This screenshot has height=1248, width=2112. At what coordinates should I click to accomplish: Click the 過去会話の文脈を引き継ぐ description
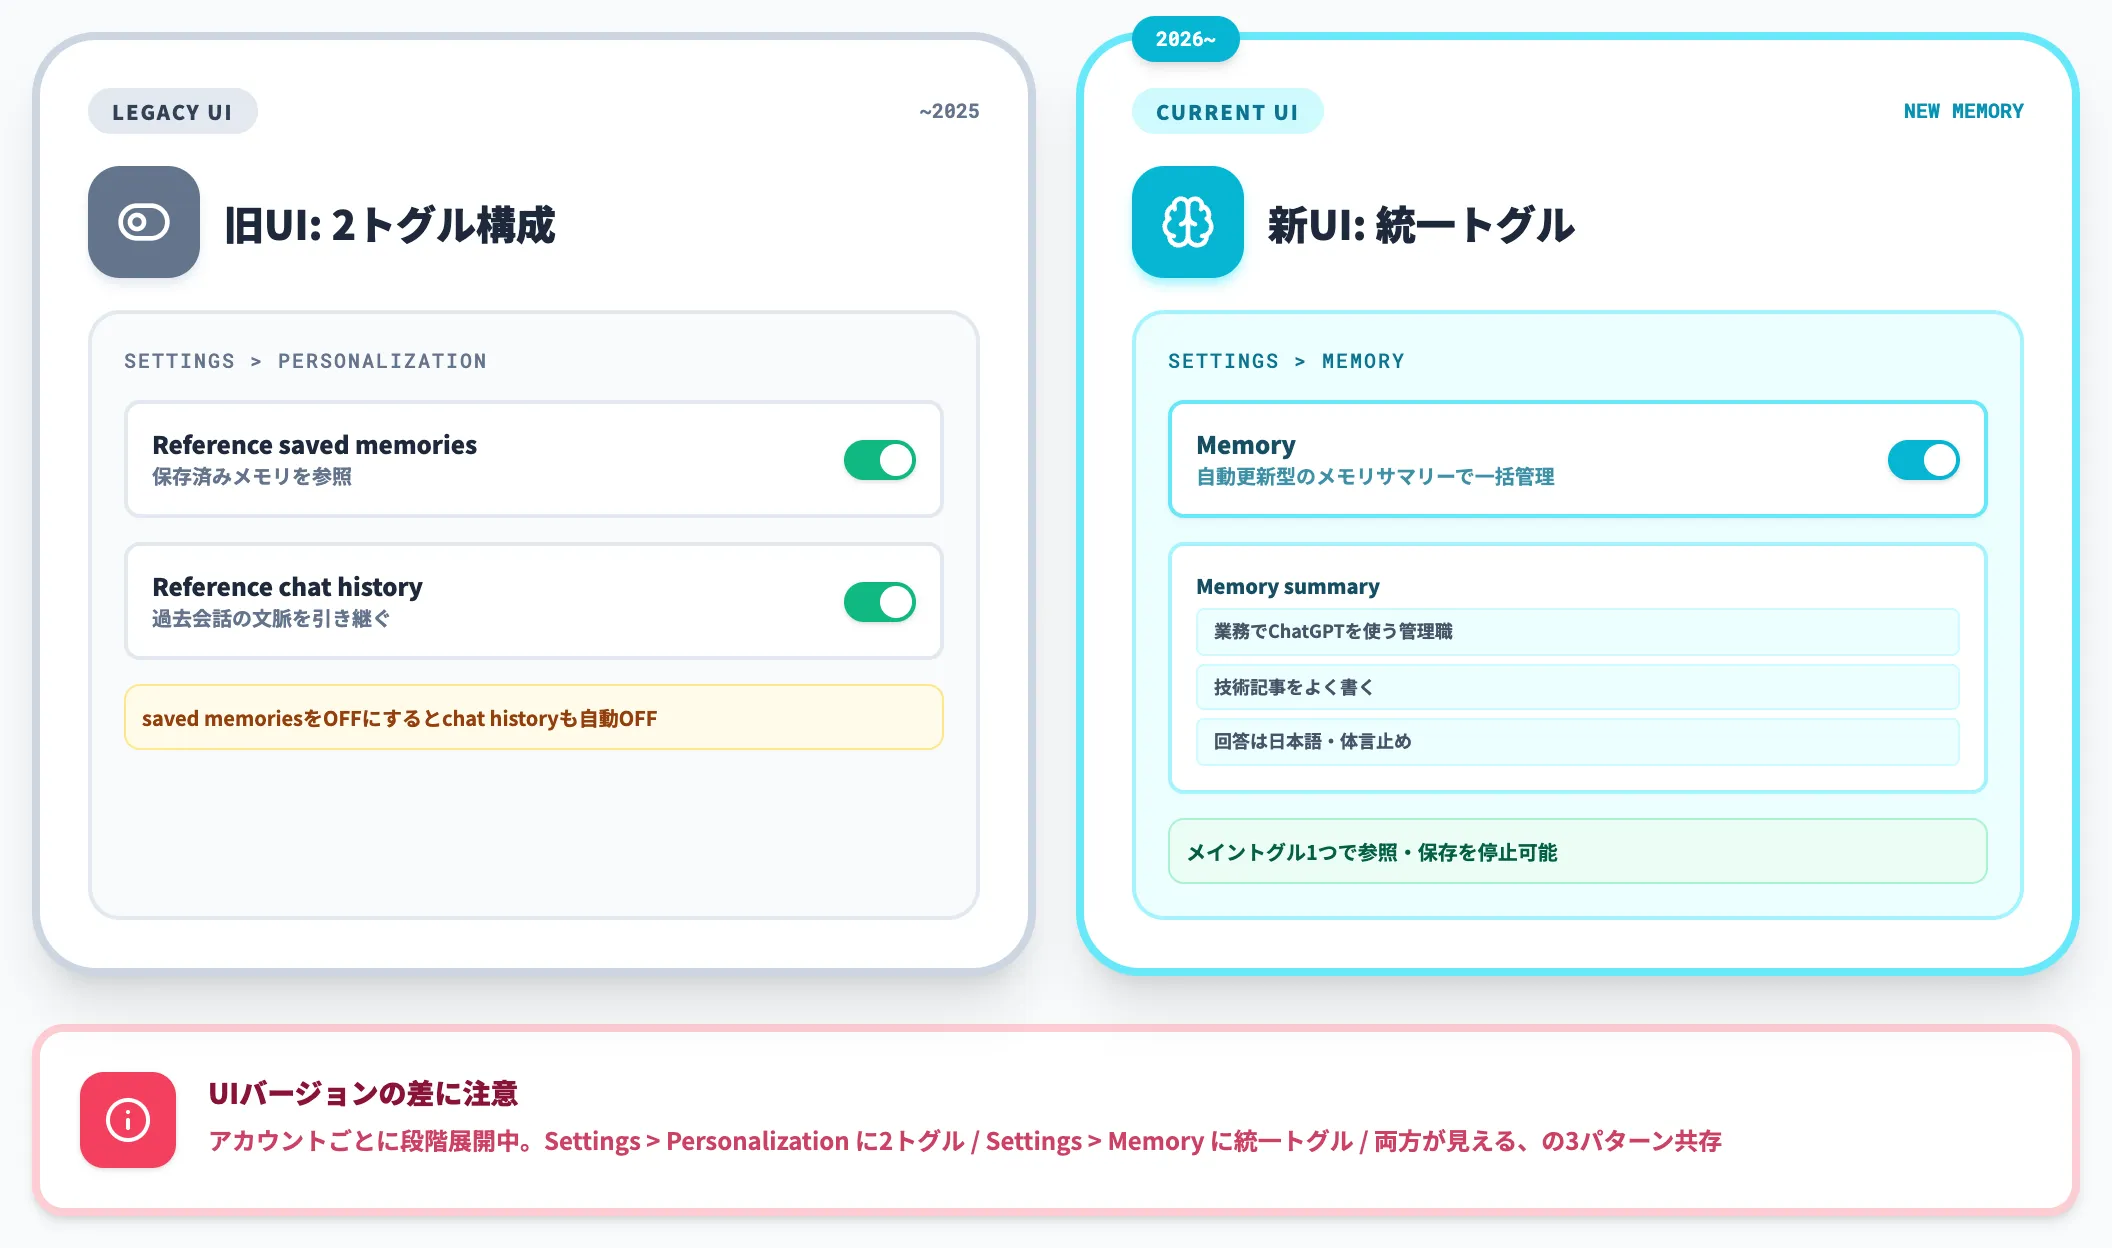click(x=271, y=619)
